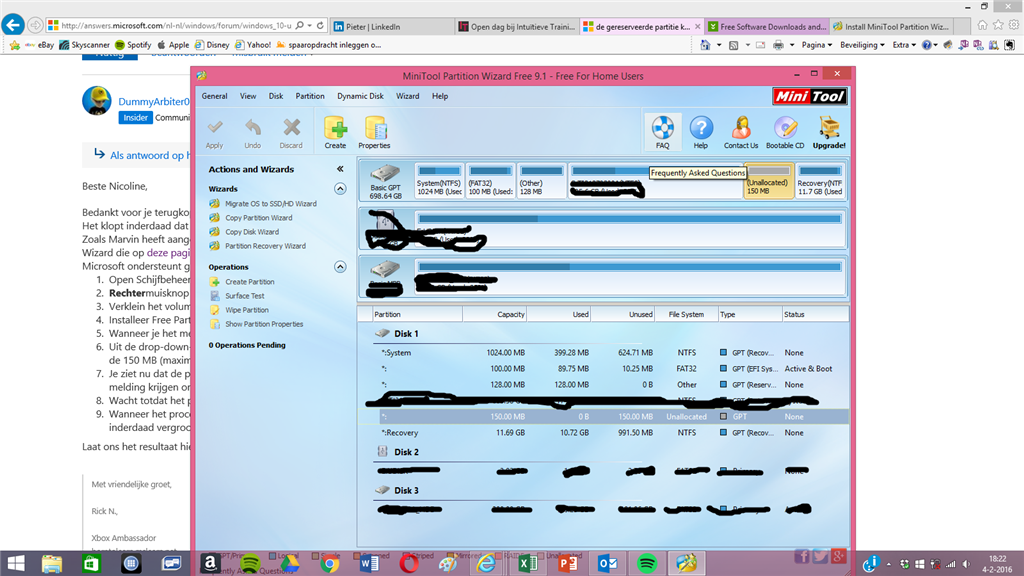Open the Dynamic Disk menu

360,96
